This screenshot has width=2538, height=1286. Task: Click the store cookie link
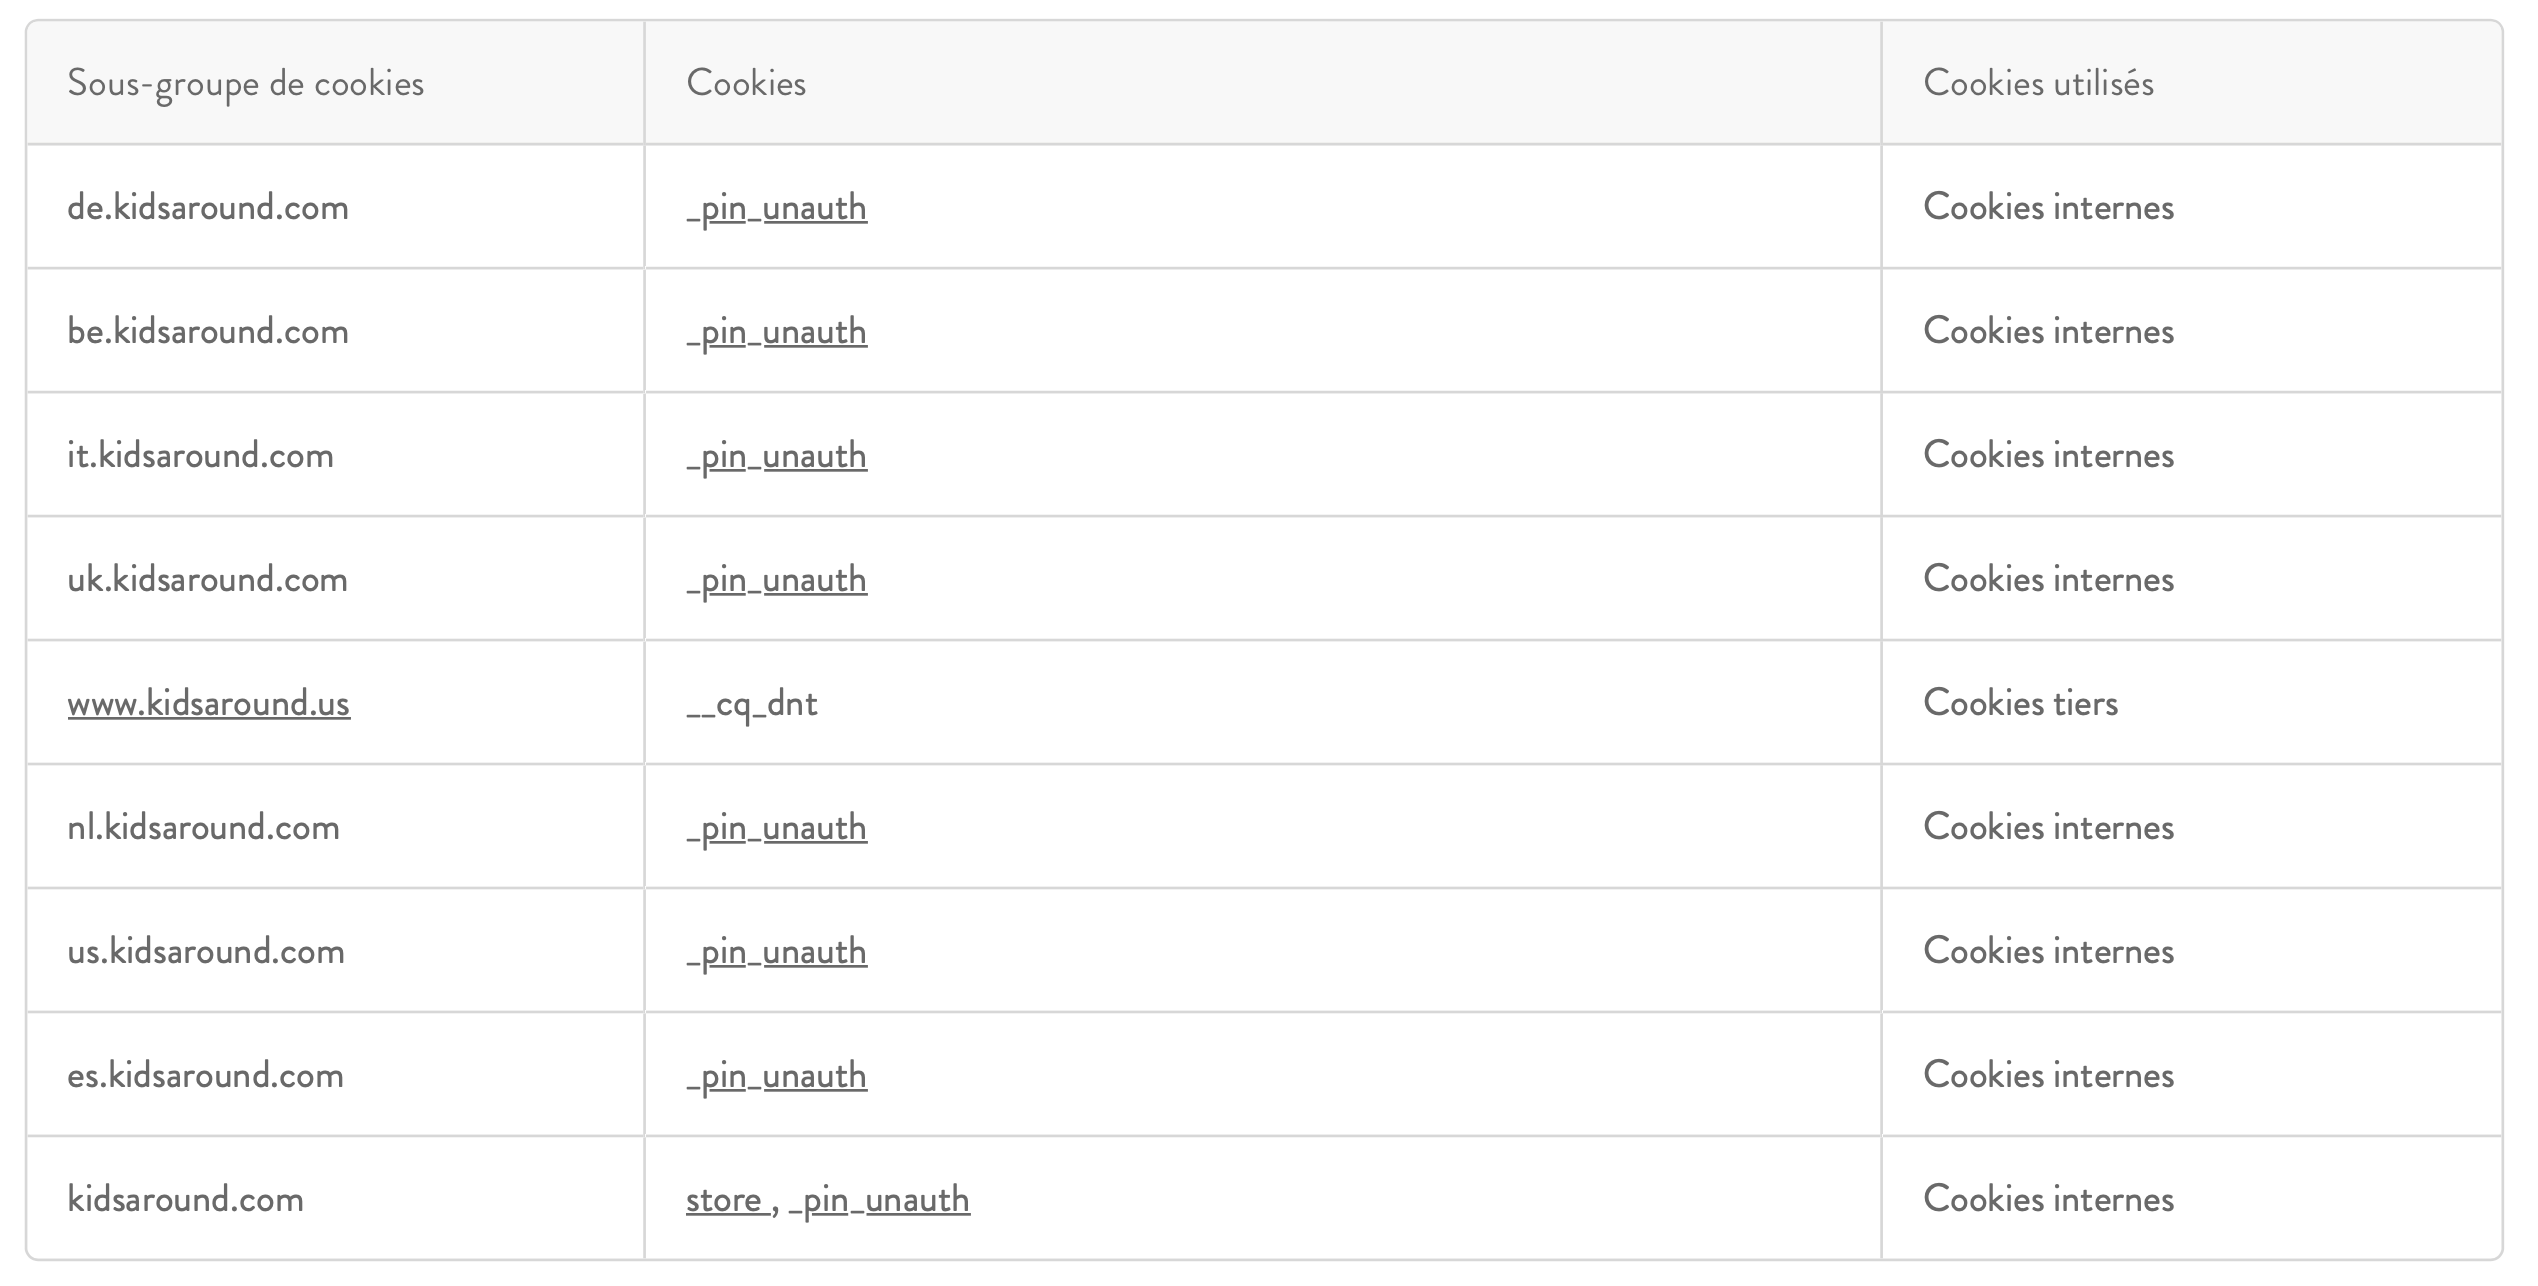[723, 1200]
